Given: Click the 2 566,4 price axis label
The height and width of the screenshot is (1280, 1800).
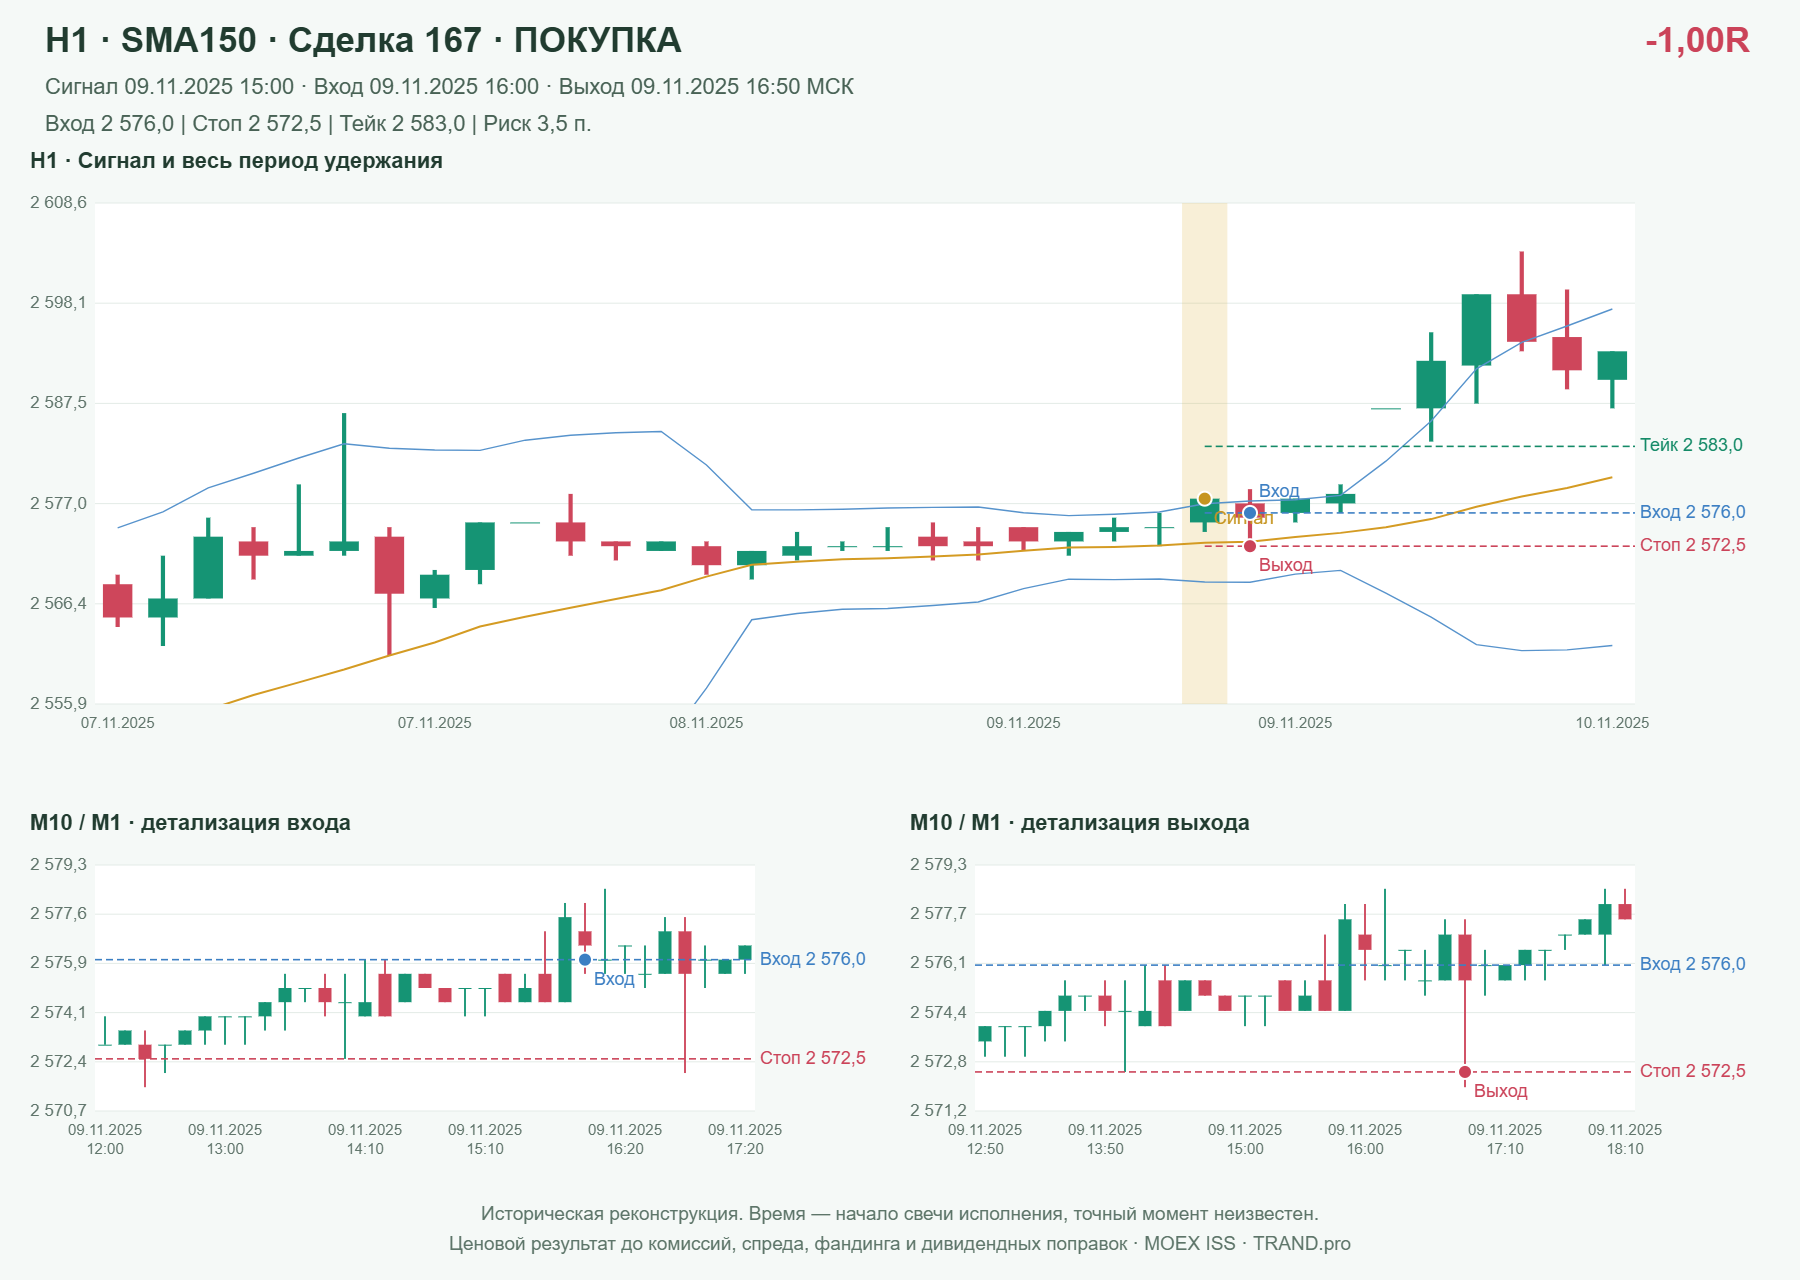Looking at the screenshot, I should 58,604.
